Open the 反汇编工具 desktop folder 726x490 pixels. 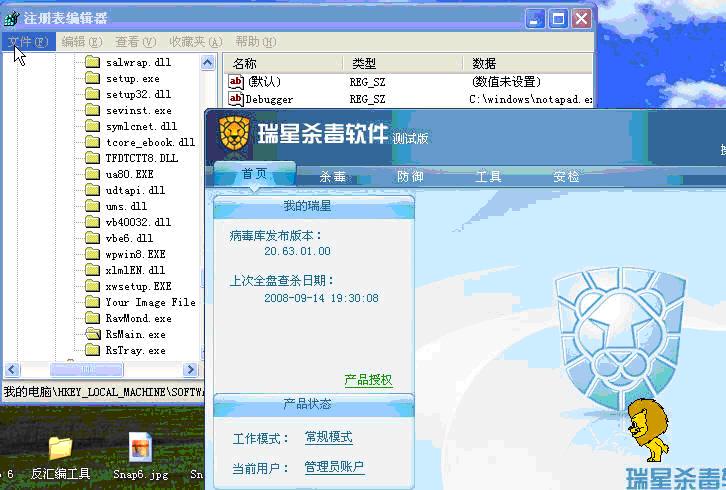[x=61, y=448]
